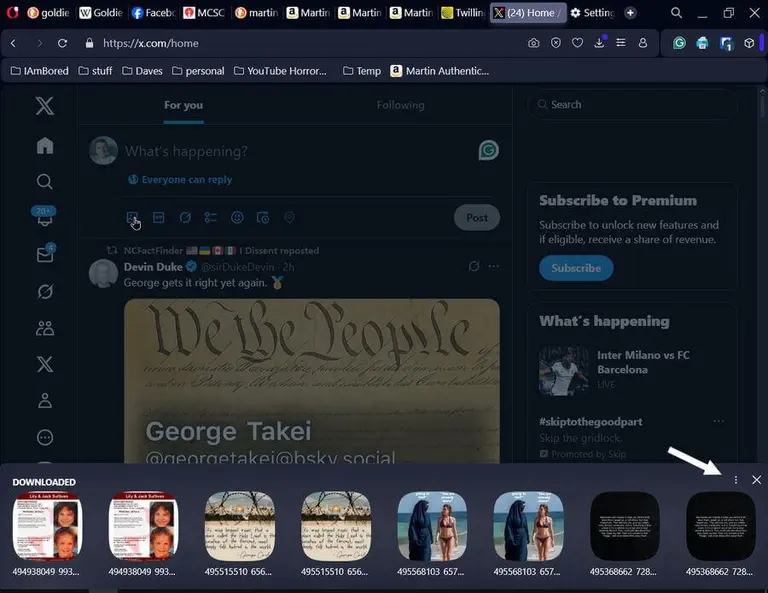Open Devin Duke profile name
This screenshot has width=768, height=593.
click(x=153, y=267)
